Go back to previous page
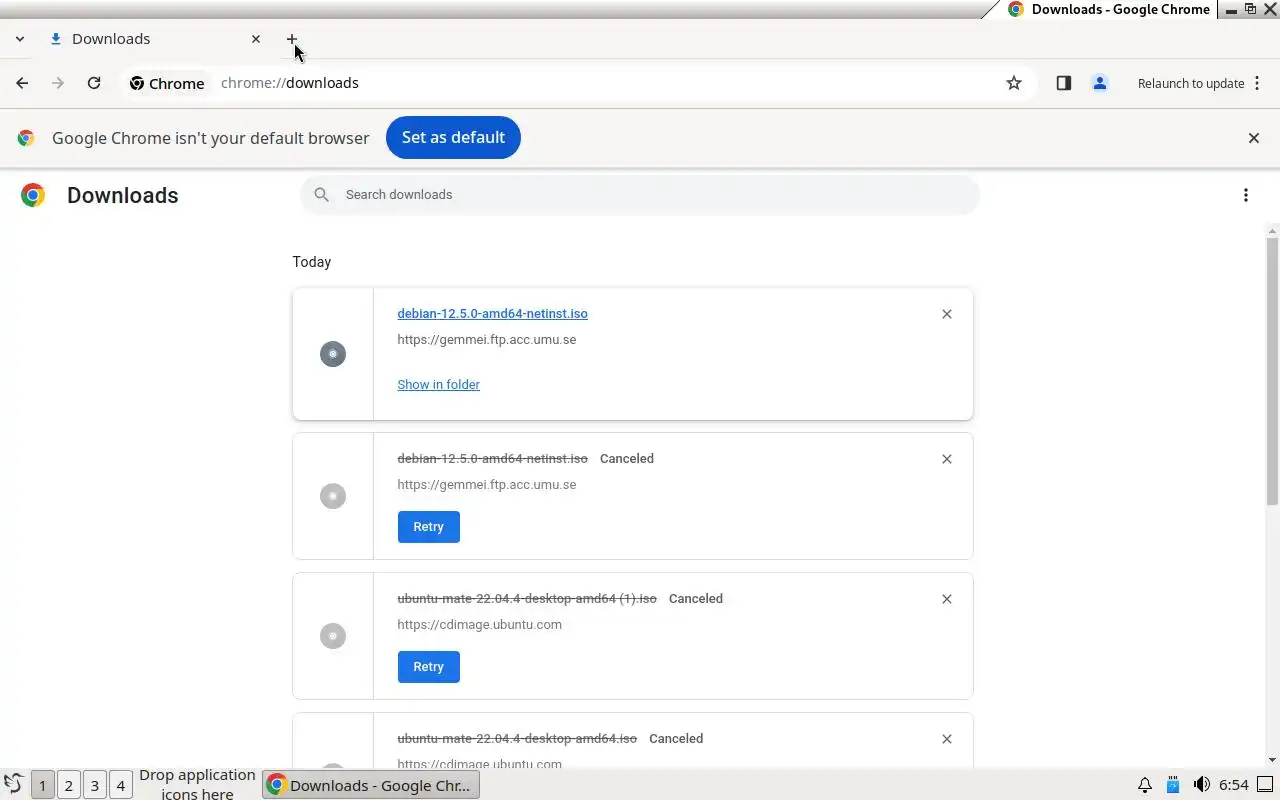 pos(22,83)
